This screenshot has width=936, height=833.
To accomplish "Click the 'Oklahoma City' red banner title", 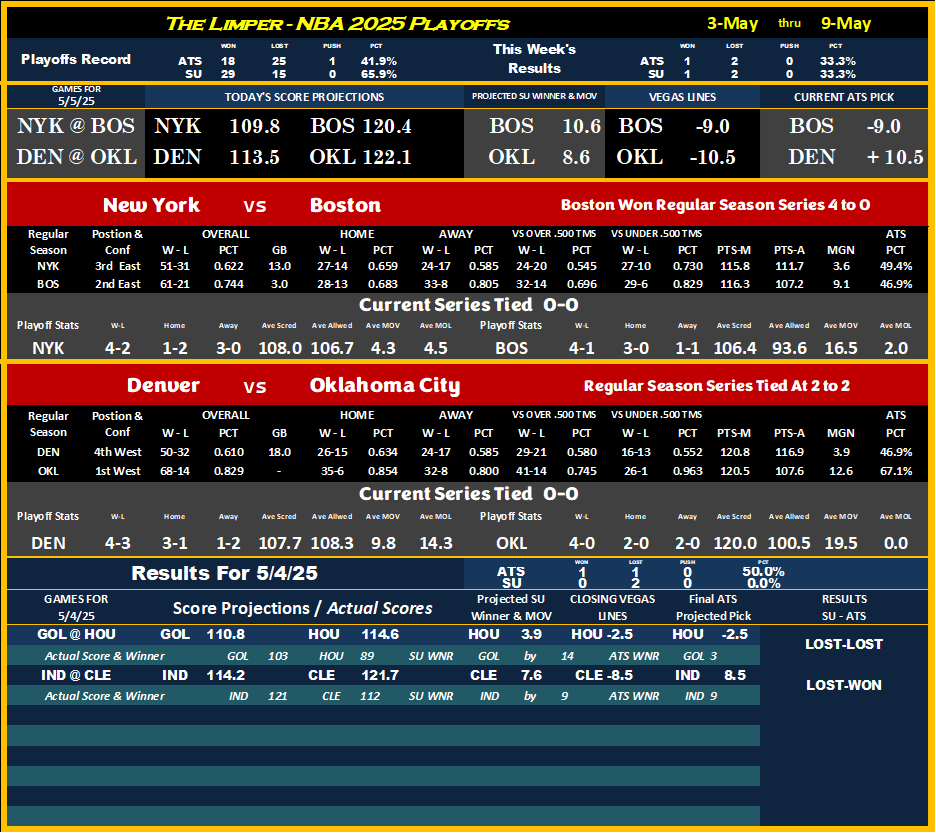I will tap(384, 385).
